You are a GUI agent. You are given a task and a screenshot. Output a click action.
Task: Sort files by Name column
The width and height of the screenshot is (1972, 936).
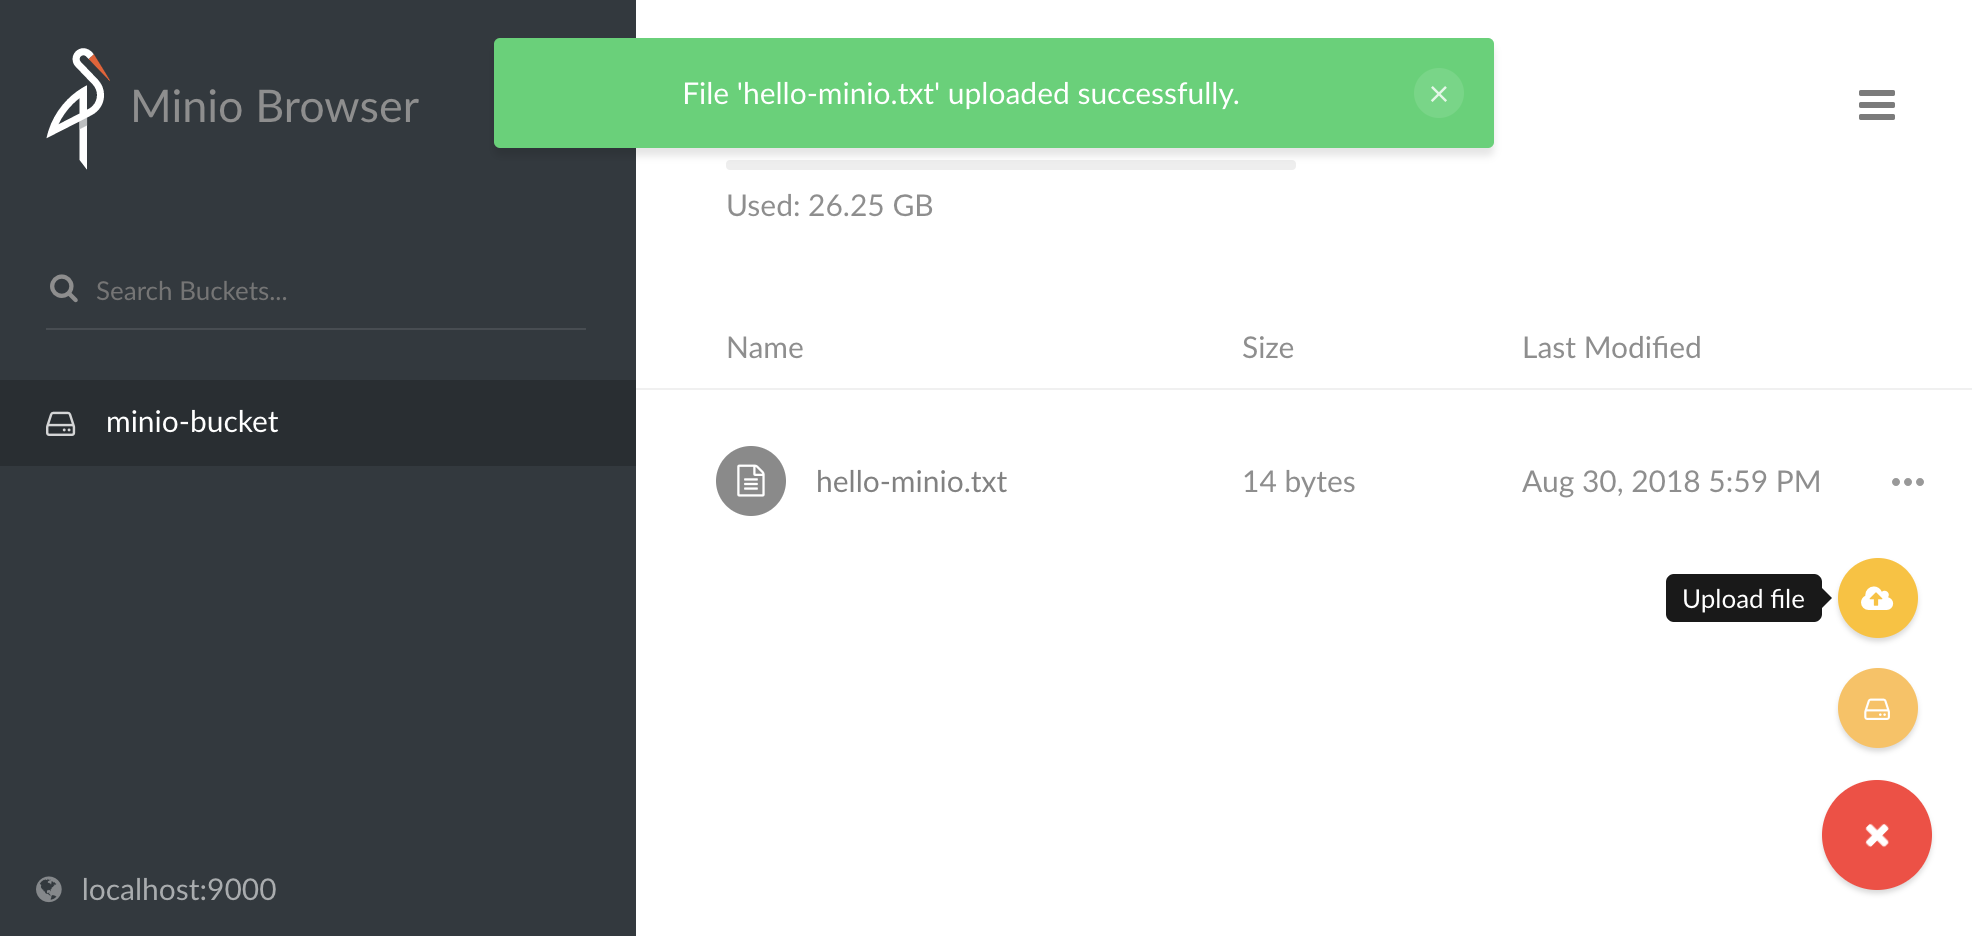point(765,348)
